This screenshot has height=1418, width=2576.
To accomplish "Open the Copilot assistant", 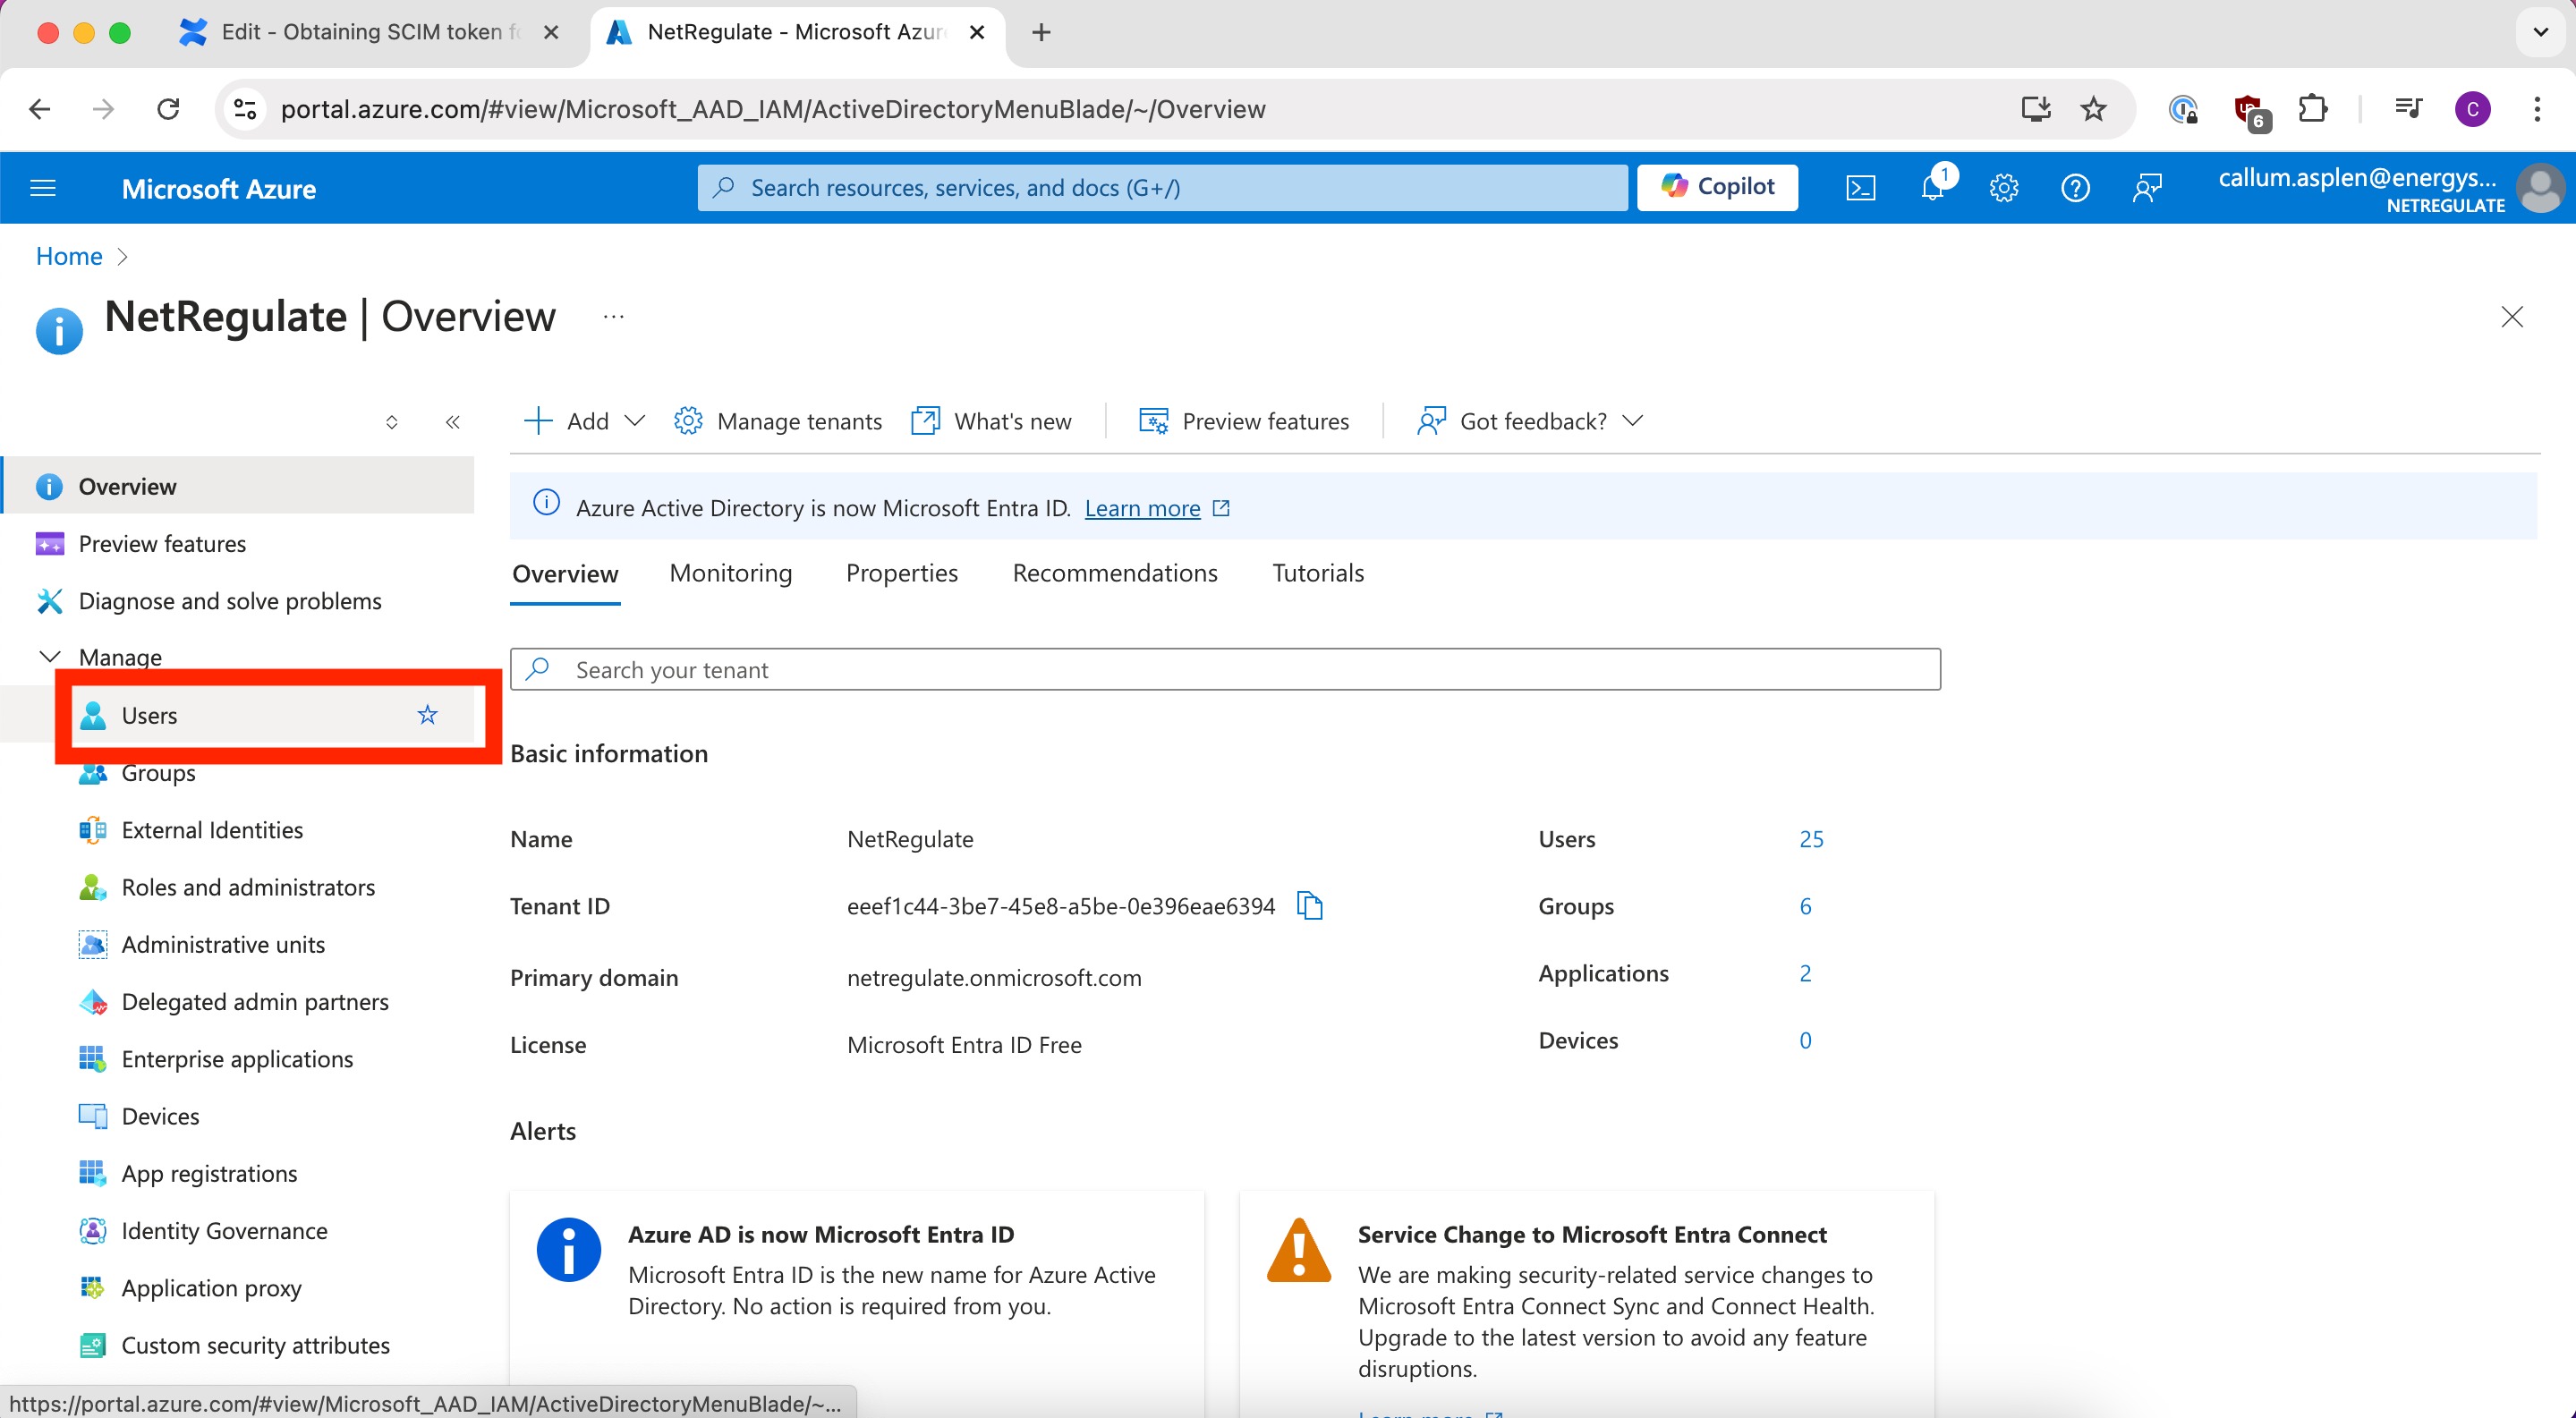I will (1717, 187).
